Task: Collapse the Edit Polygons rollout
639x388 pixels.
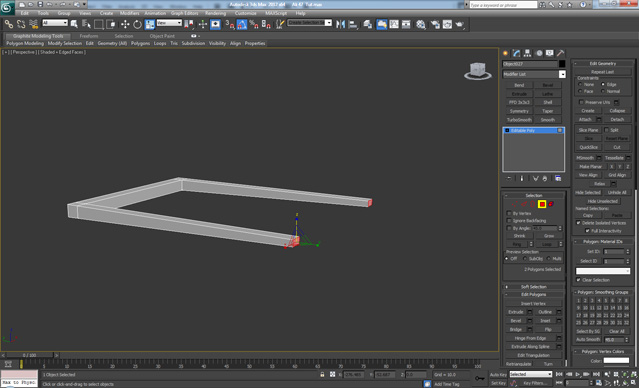Action: [533, 295]
